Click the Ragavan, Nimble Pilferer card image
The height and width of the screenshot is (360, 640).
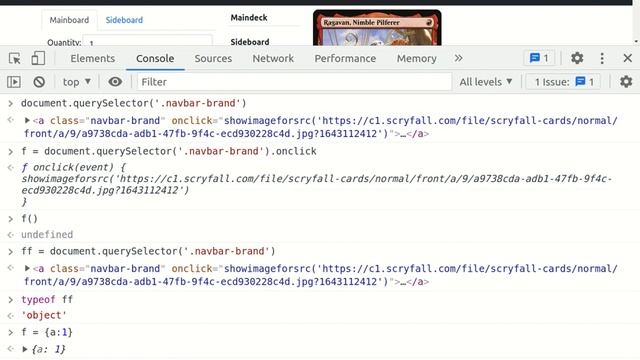click(x=377, y=28)
